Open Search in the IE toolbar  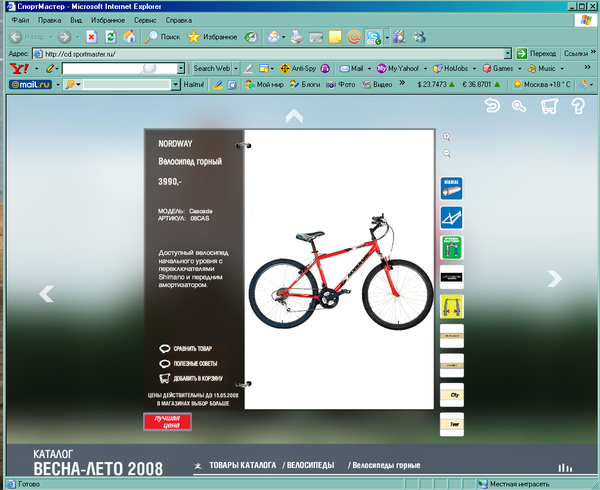point(162,37)
